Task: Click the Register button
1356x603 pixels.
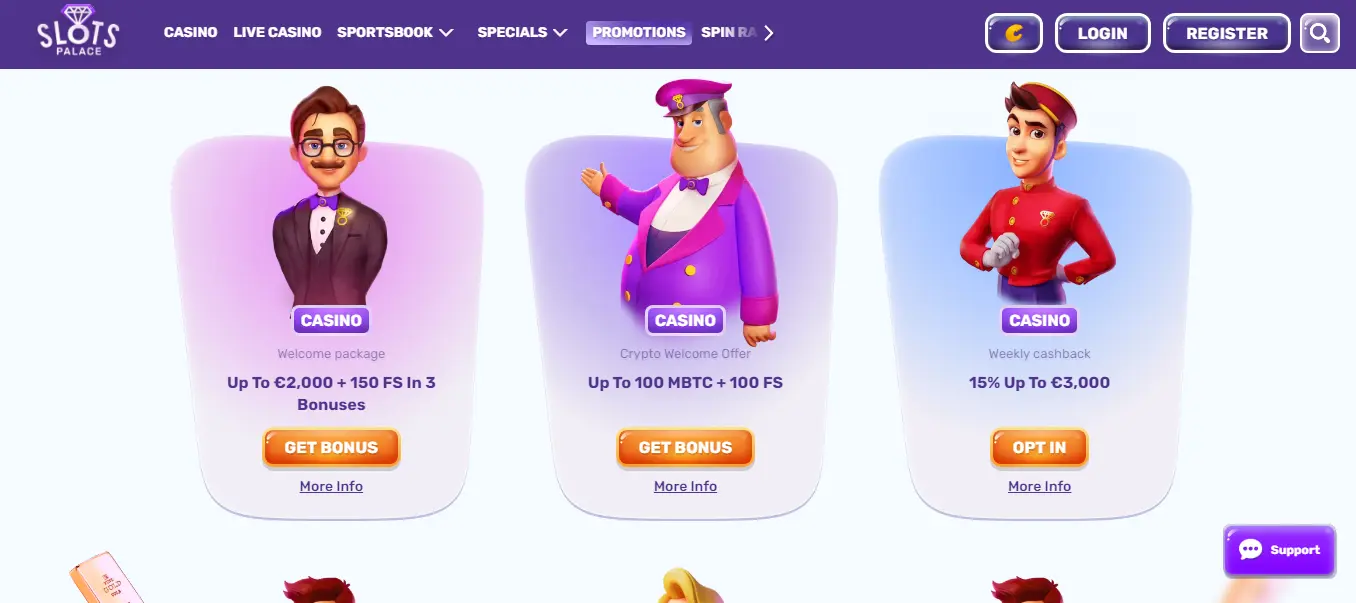Action: point(1227,33)
